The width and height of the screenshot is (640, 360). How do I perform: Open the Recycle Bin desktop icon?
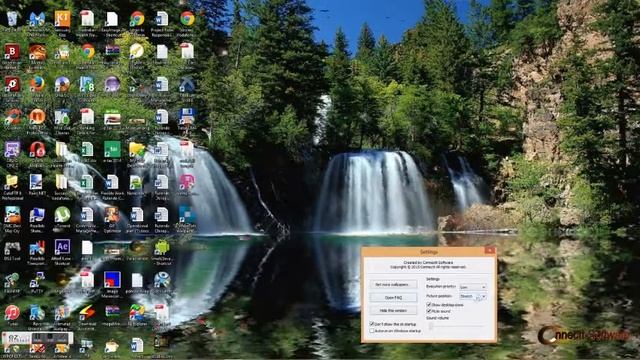point(12,19)
